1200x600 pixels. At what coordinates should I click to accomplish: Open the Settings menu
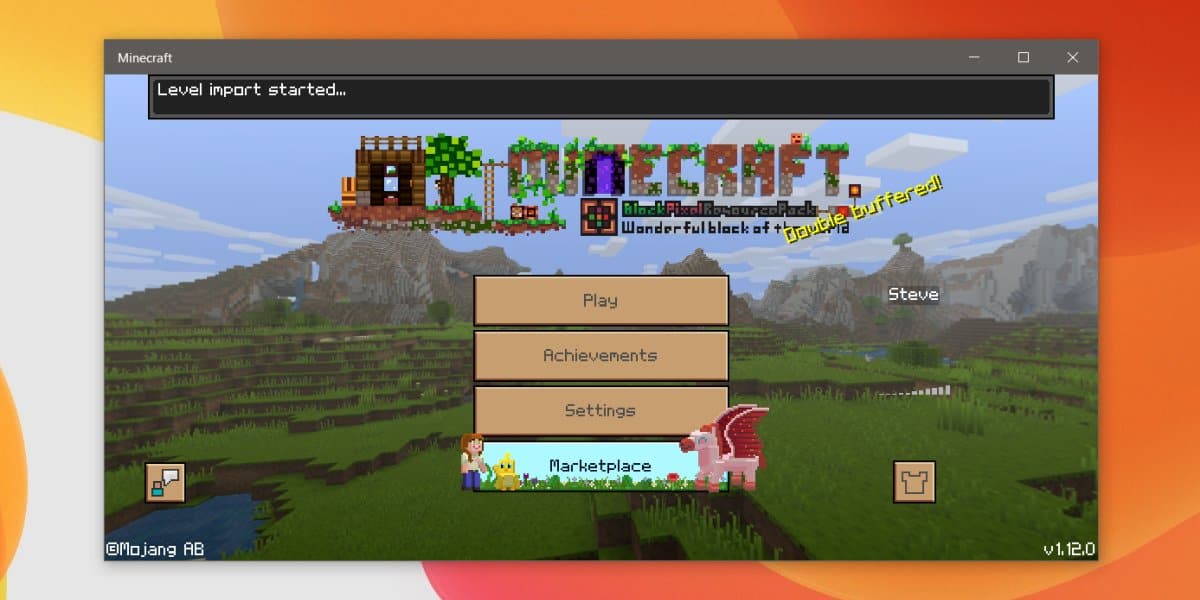coord(600,410)
